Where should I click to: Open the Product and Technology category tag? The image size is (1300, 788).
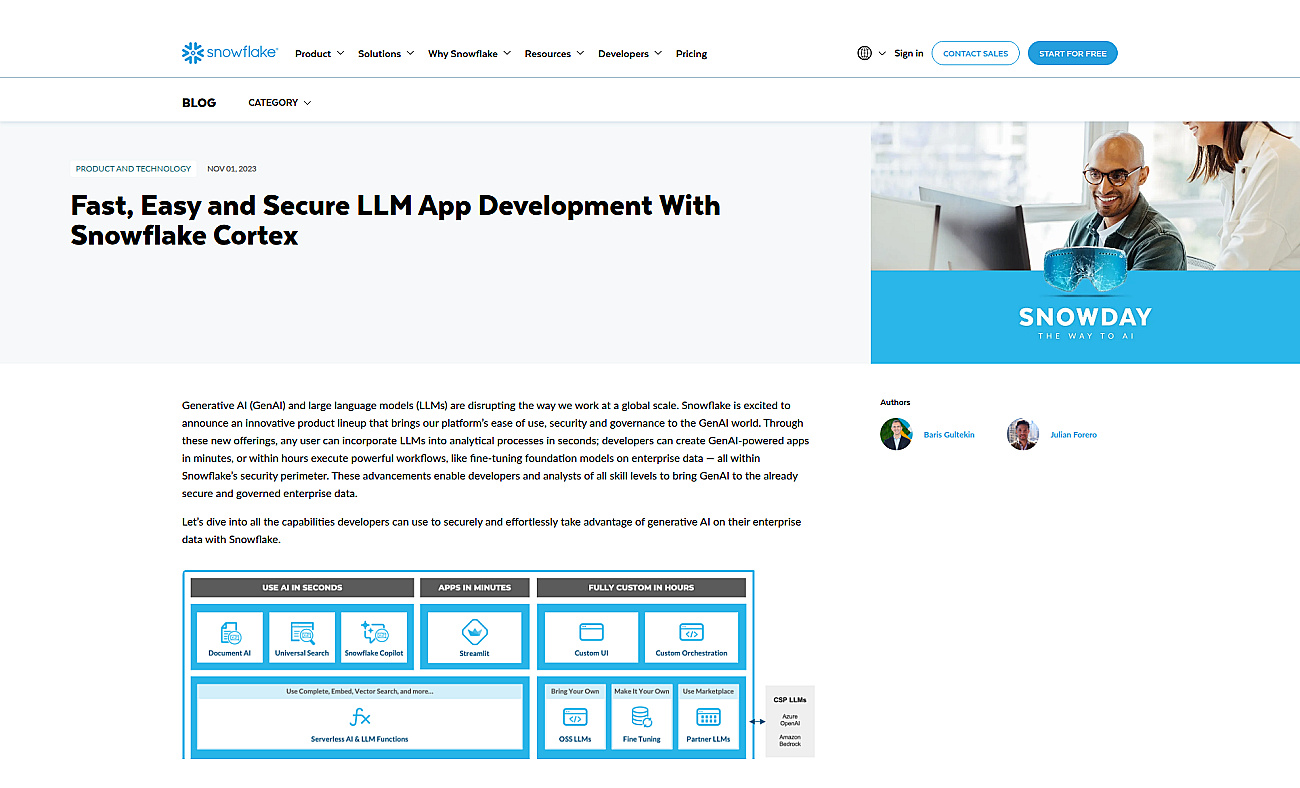tap(133, 169)
